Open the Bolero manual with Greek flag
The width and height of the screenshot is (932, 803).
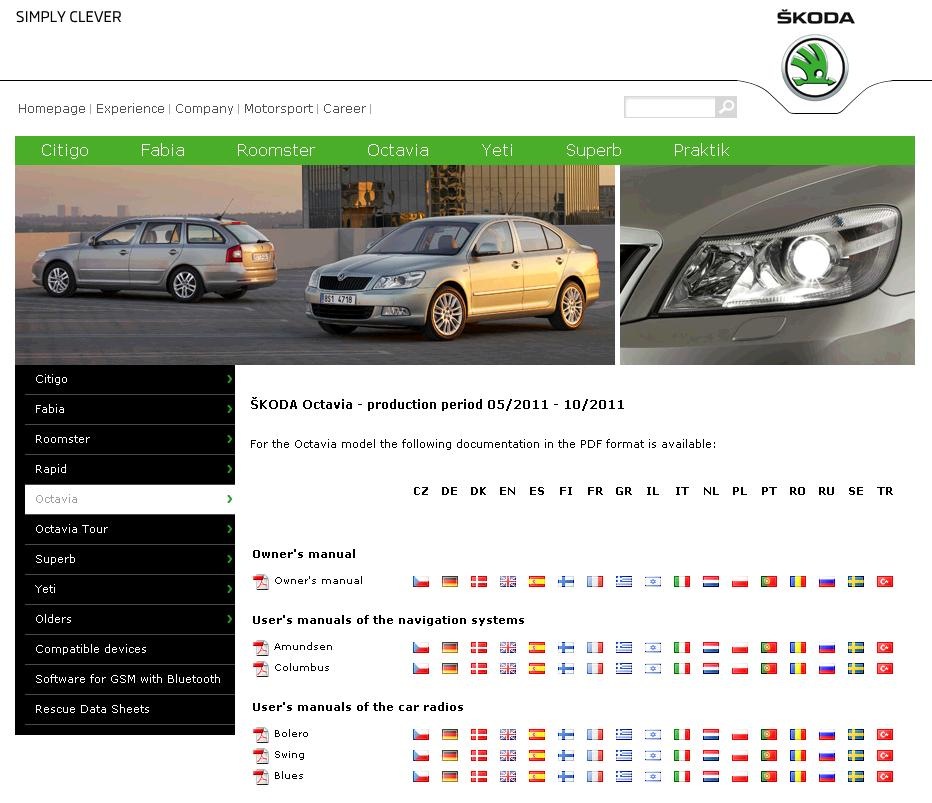pos(624,735)
